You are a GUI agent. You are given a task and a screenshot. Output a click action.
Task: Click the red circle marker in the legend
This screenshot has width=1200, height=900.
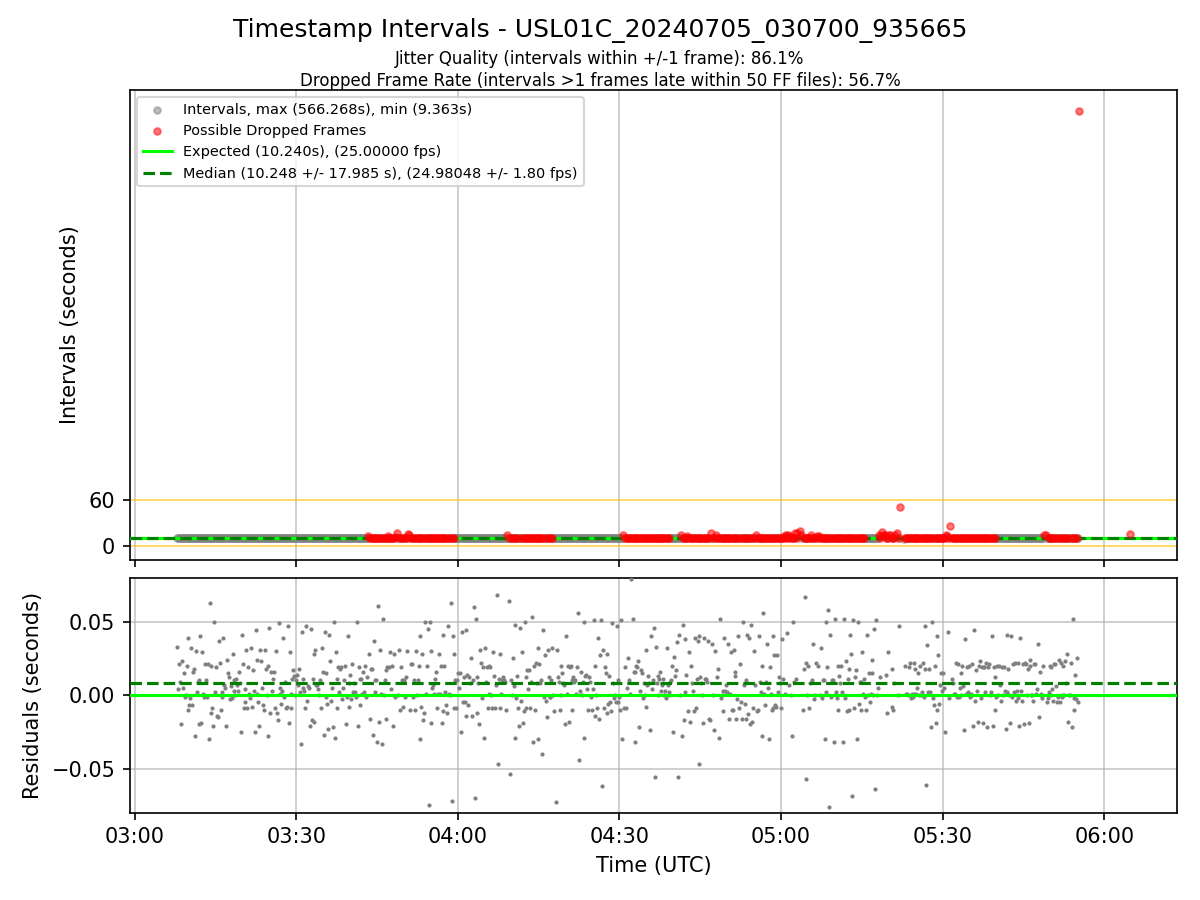157,131
